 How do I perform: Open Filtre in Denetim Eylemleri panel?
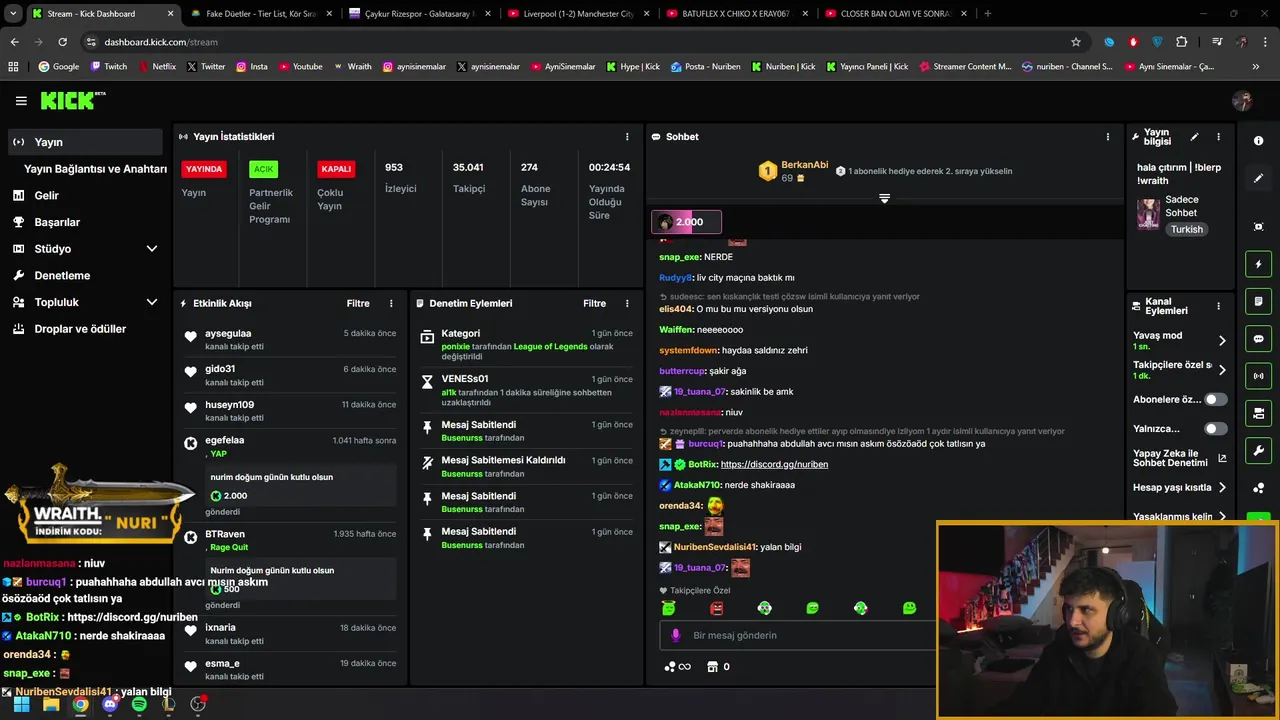[x=594, y=303]
